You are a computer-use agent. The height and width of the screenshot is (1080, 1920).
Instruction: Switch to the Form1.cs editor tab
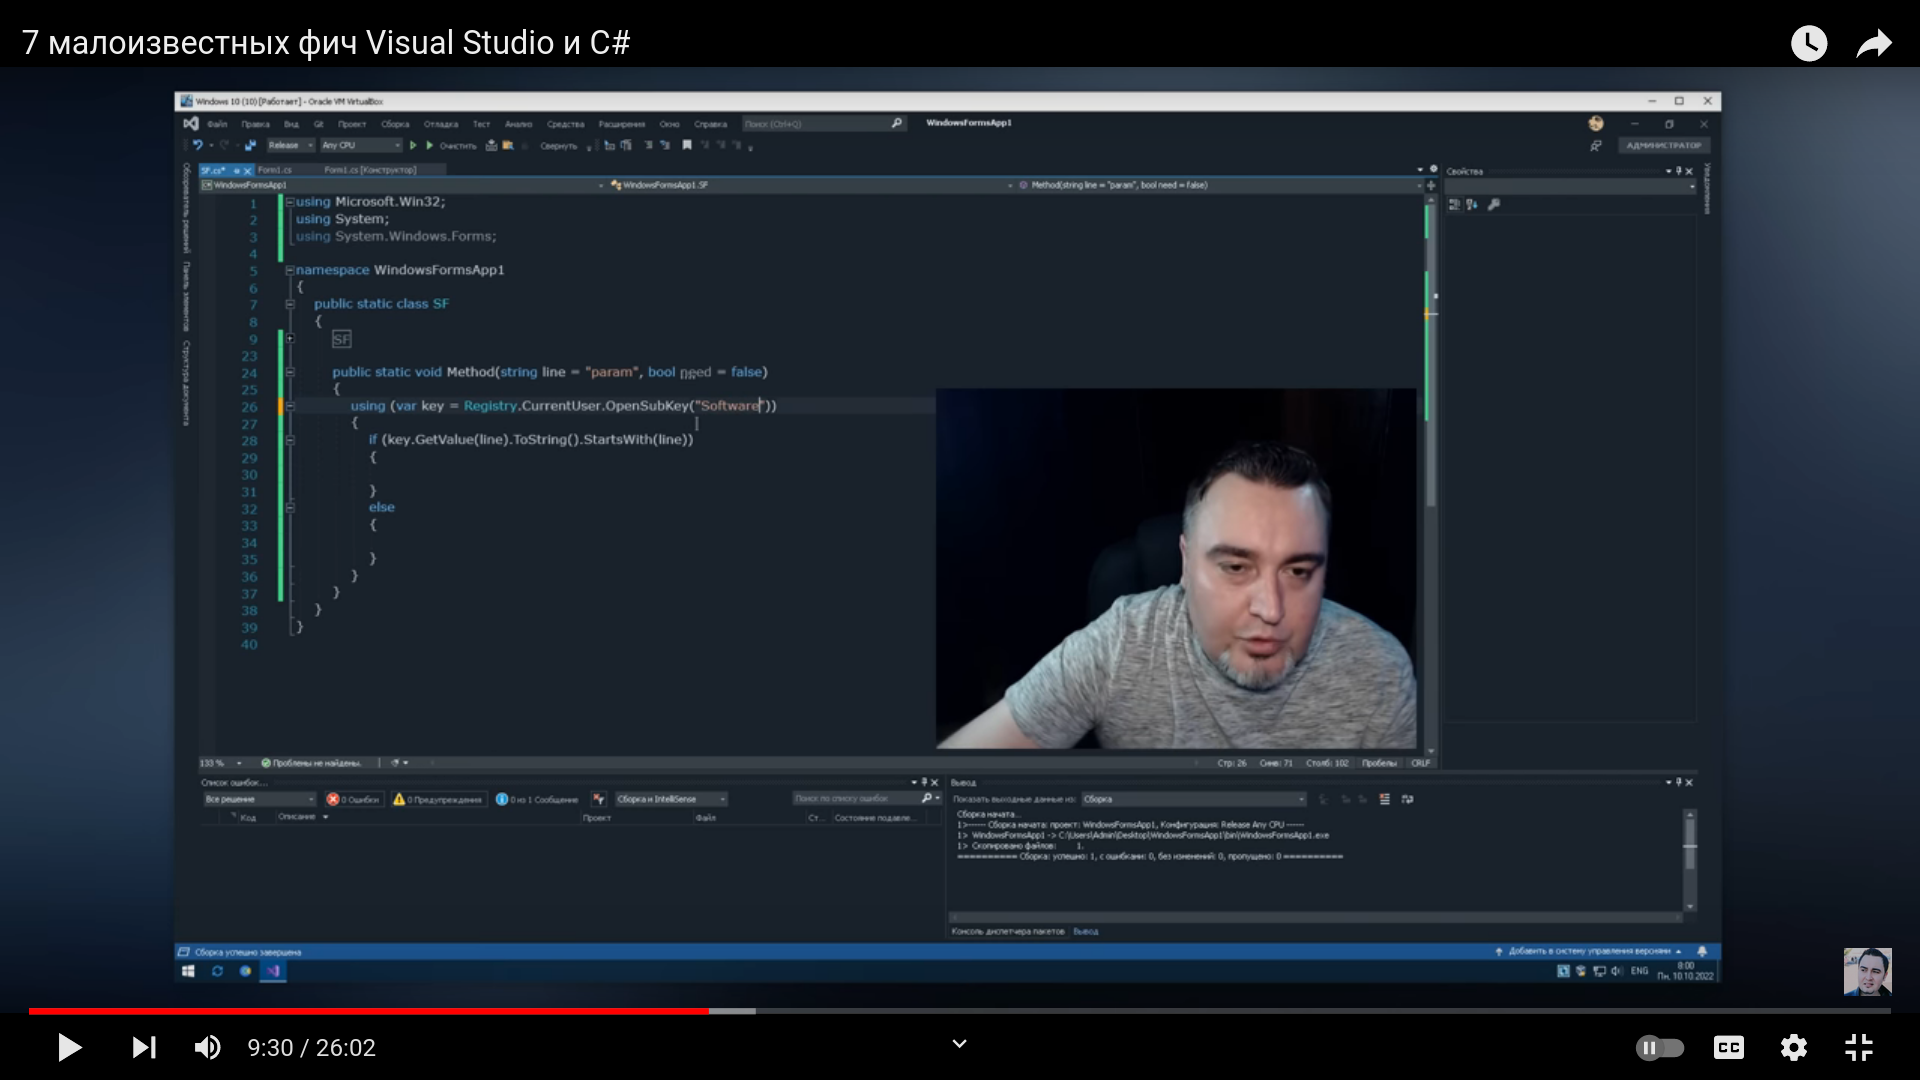pyautogui.click(x=275, y=170)
